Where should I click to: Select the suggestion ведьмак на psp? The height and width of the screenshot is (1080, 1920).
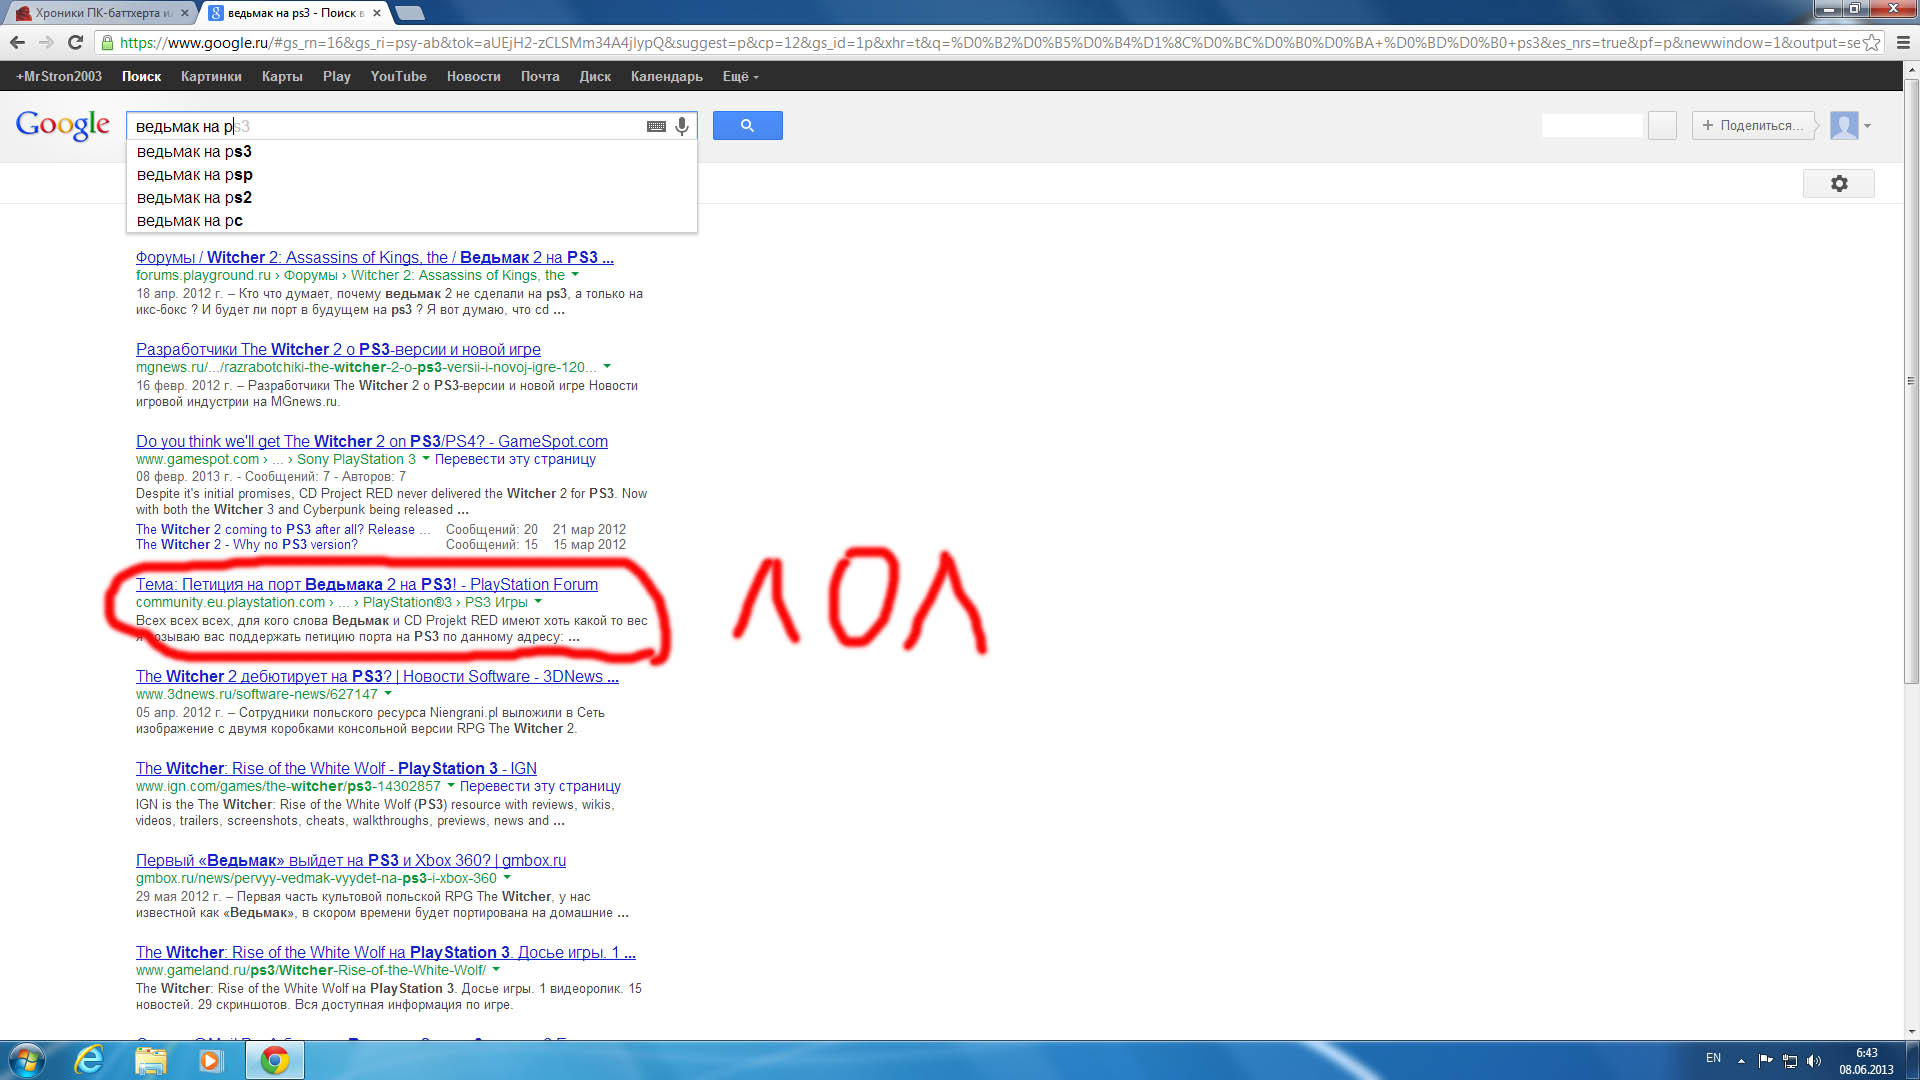tap(195, 175)
